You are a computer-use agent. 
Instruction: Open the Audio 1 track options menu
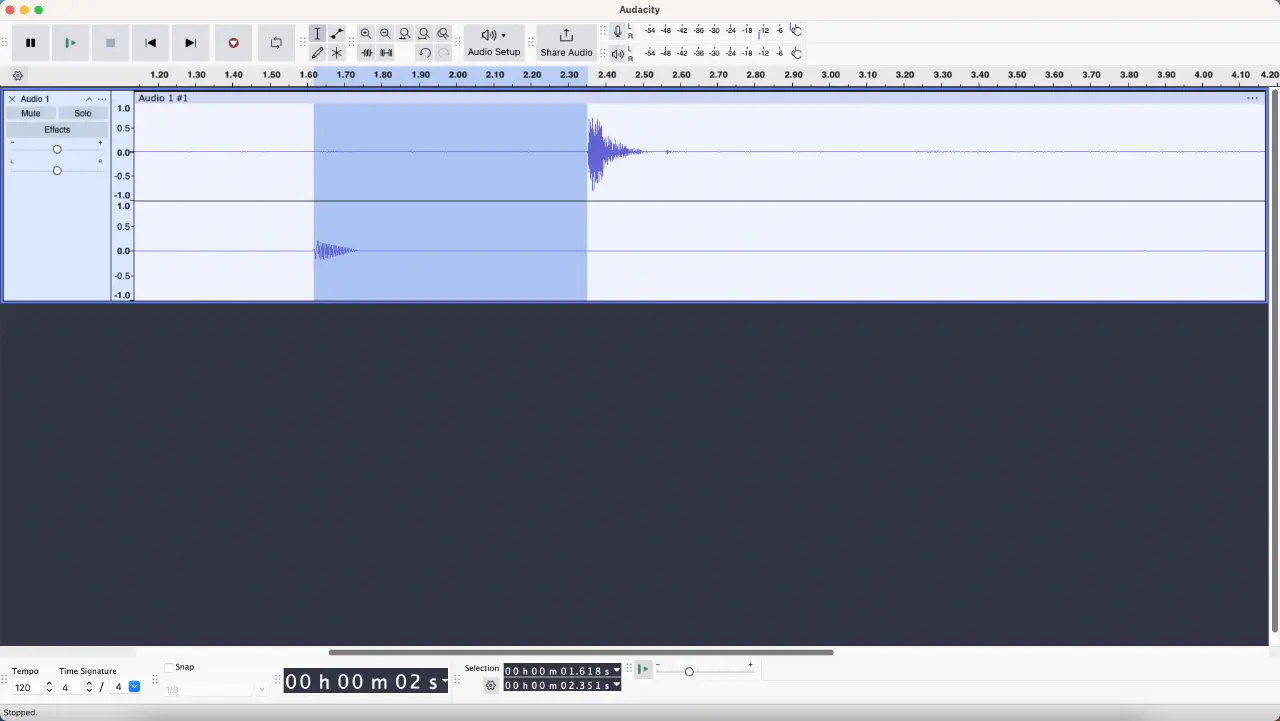pyautogui.click(x=102, y=99)
